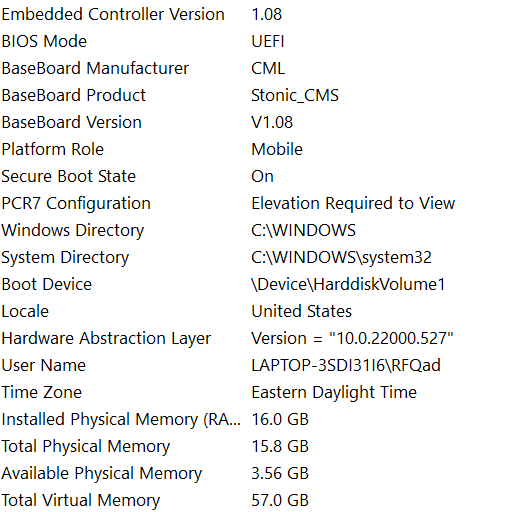Viewport: 520px width, 512px height.
Task: Select the UEFI value text
Action: (268, 41)
